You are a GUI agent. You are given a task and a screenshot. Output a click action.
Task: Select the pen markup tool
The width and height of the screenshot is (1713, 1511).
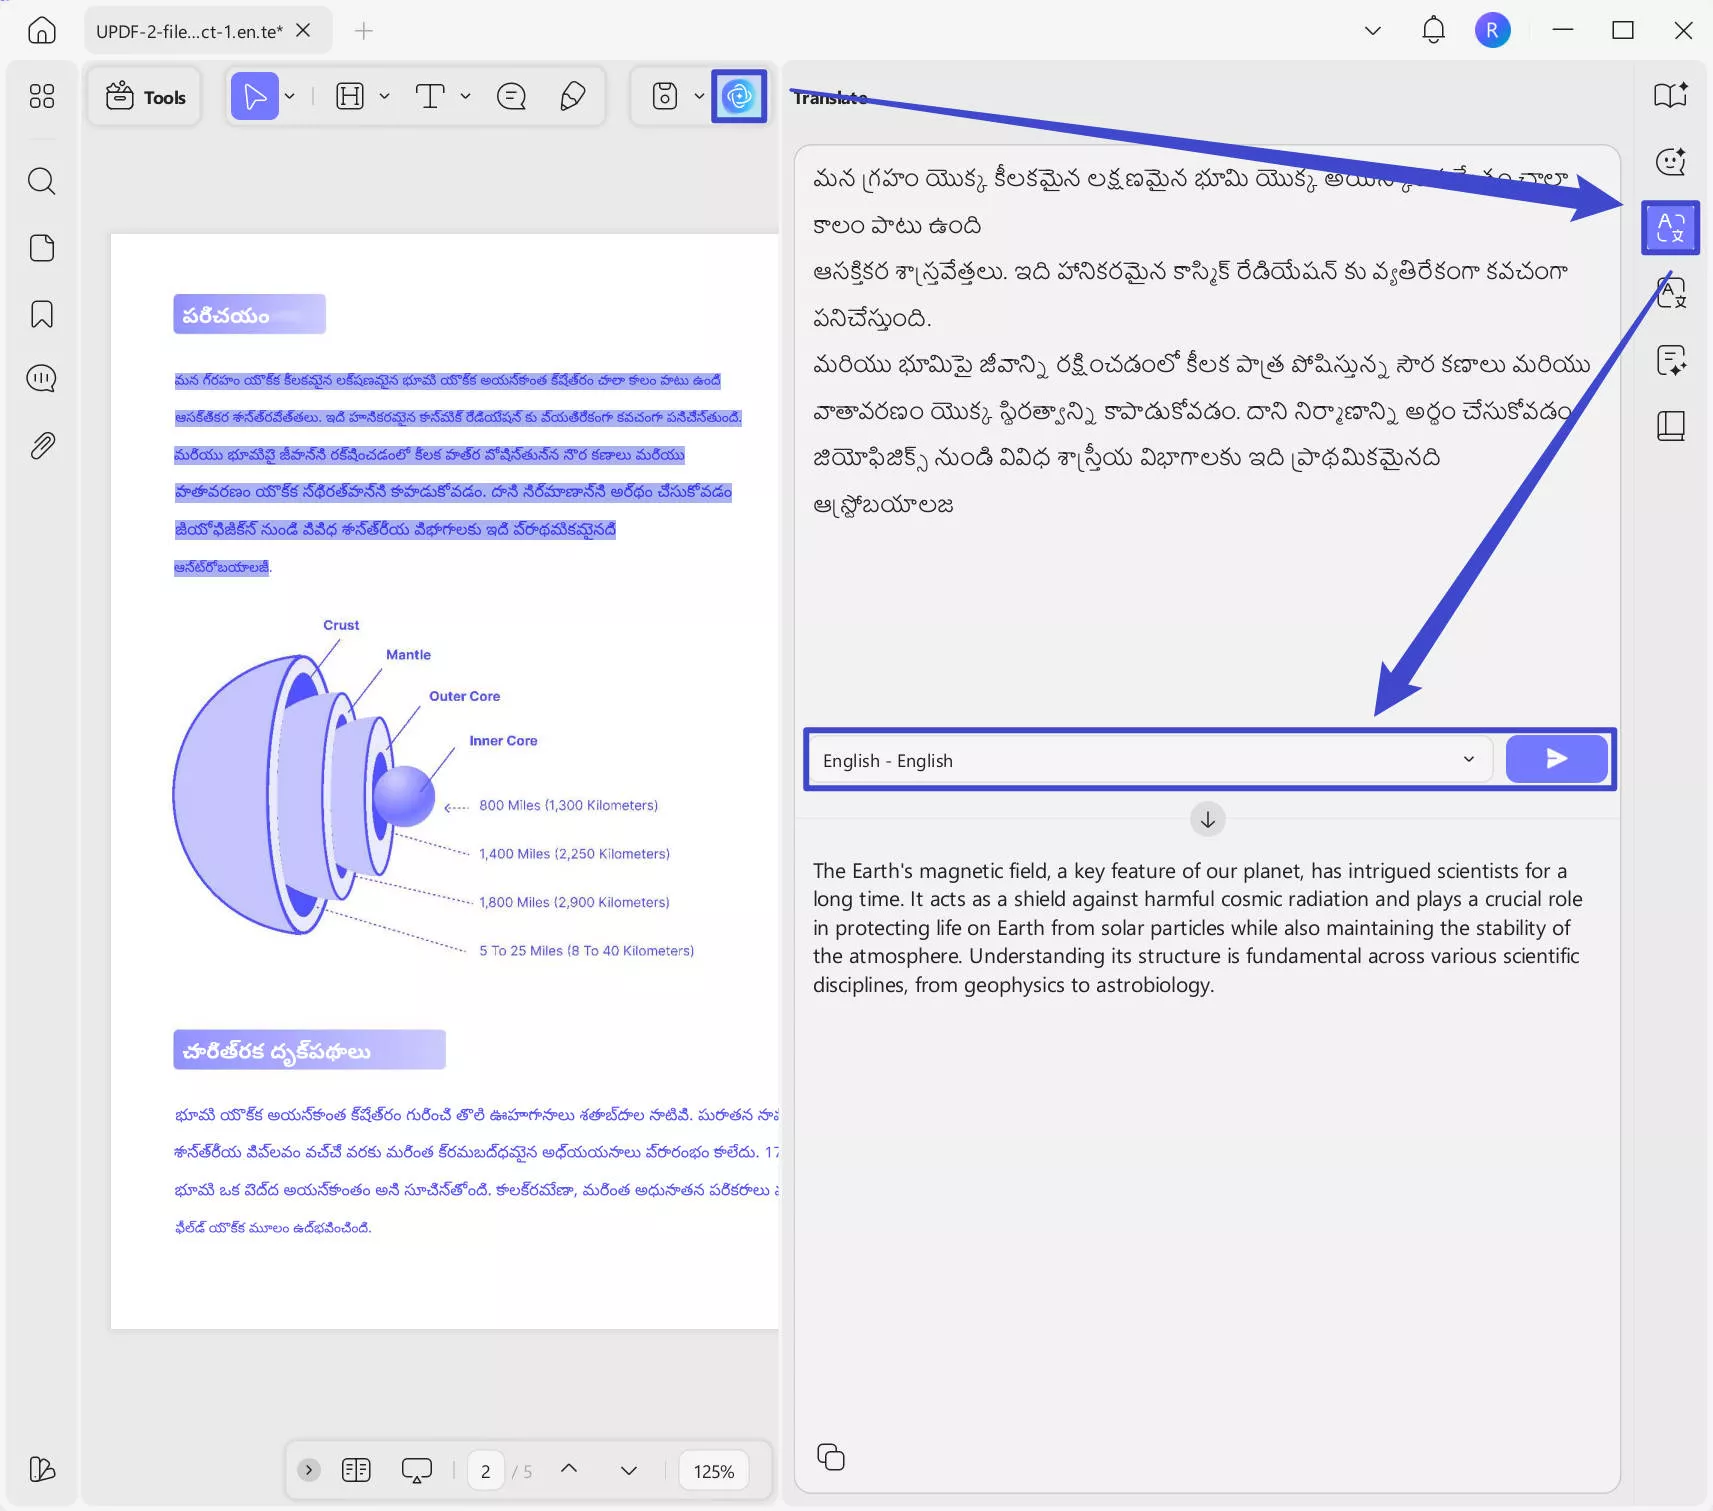tap(572, 96)
